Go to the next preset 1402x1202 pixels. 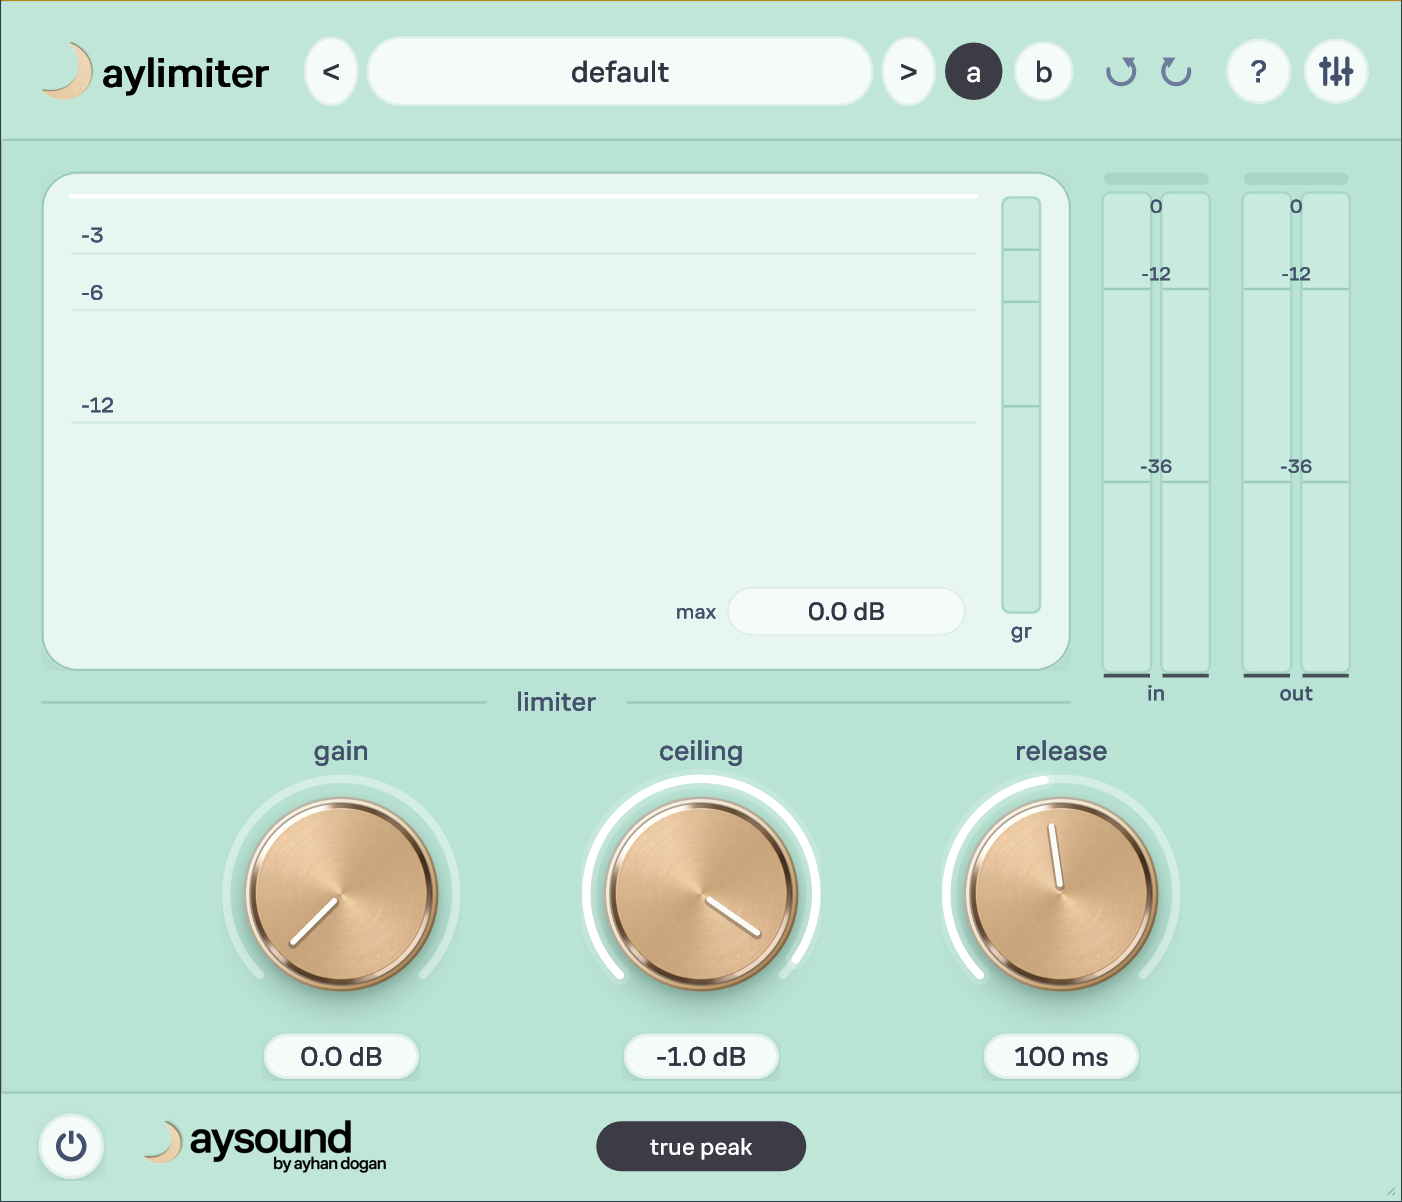click(908, 72)
